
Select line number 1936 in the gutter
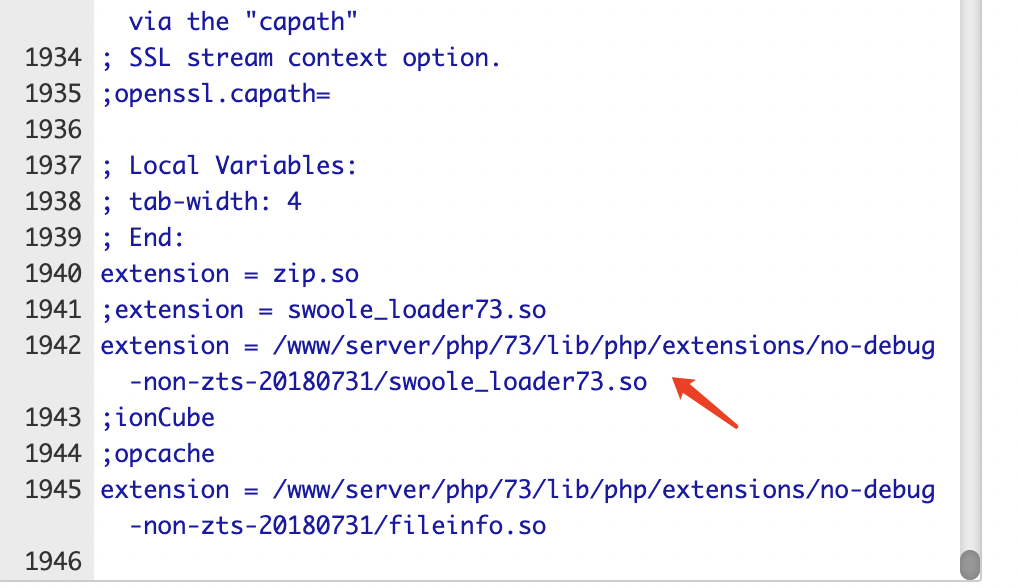(x=53, y=130)
